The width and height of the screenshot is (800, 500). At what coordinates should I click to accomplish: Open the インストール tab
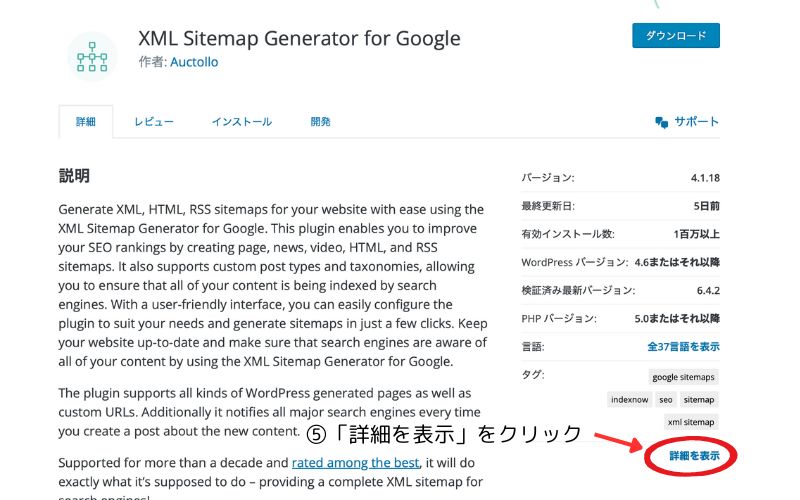pyautogui.click(x=242, y=122)
